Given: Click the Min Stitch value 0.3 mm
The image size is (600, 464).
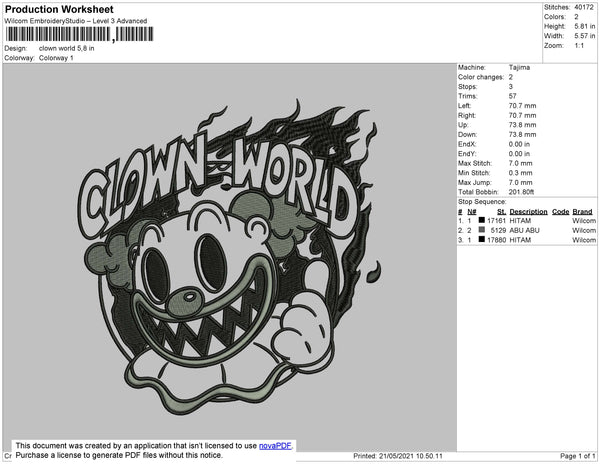Looking at the screenshot, I should tap(520, 173).
